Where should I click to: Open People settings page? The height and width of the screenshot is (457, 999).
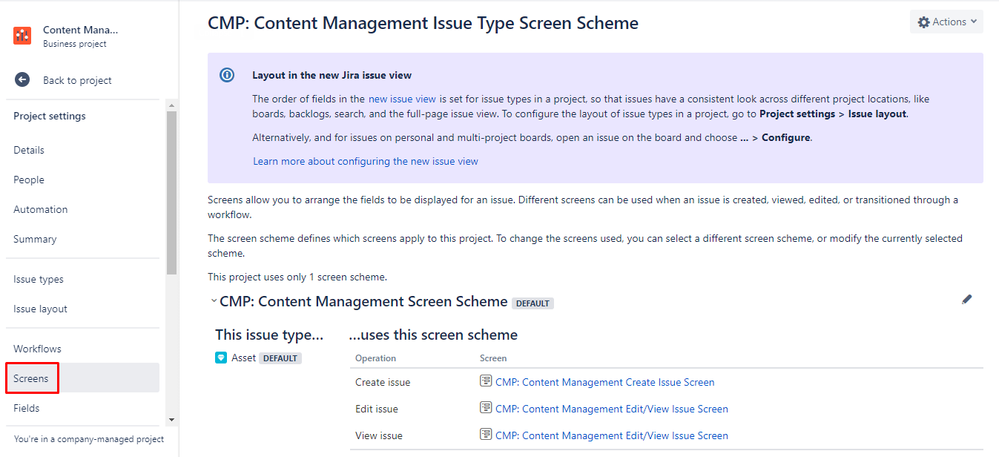pyautogui.click(x=29, y=180)
